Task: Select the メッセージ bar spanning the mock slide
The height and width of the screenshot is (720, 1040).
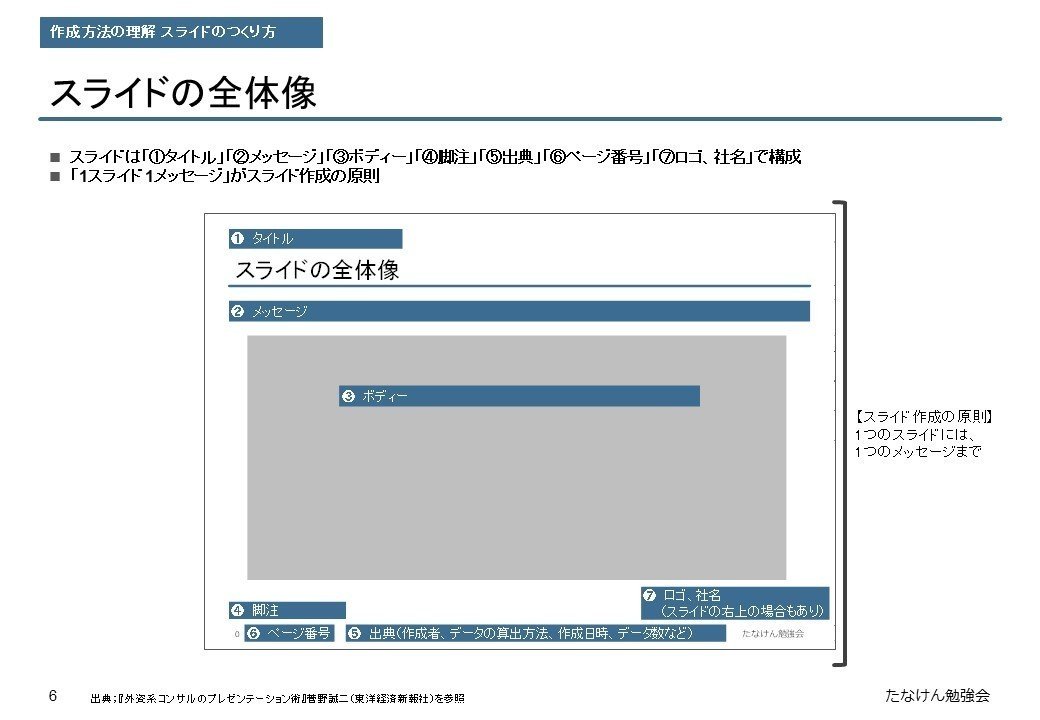Action: click(x=520, y=311)
